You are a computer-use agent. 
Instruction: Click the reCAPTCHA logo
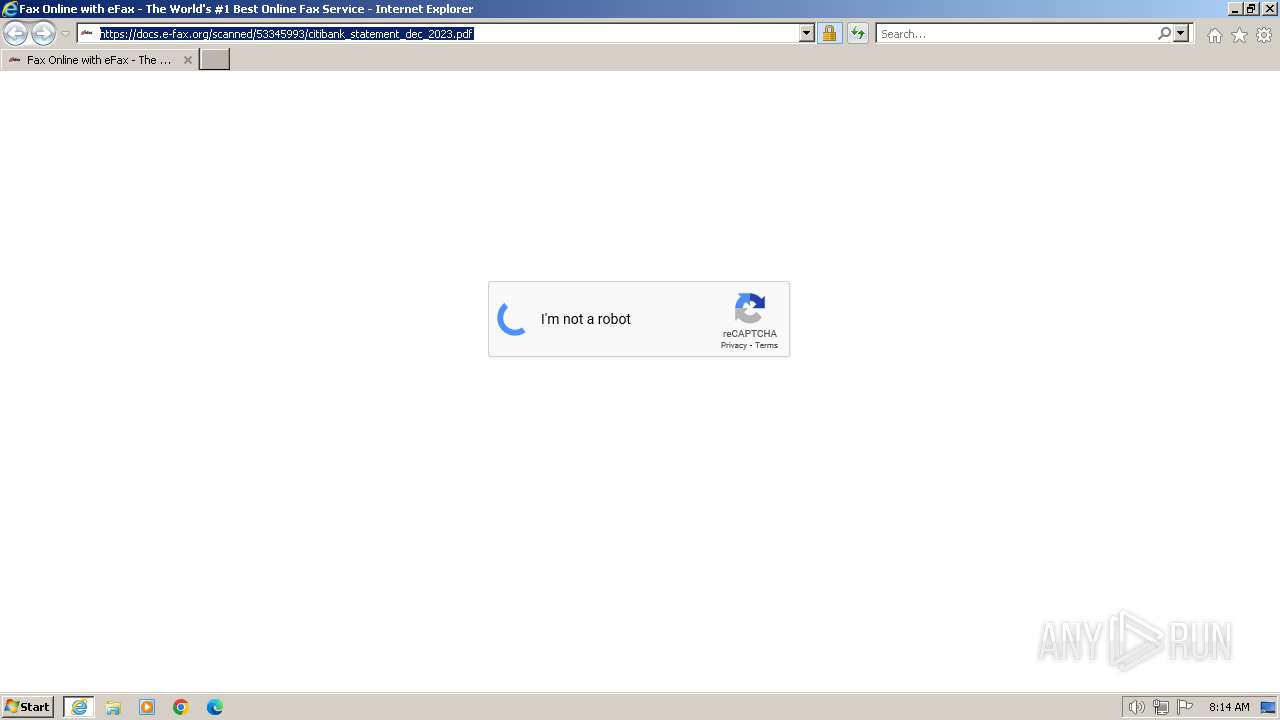pyautogui.click(x=750, y=309)
